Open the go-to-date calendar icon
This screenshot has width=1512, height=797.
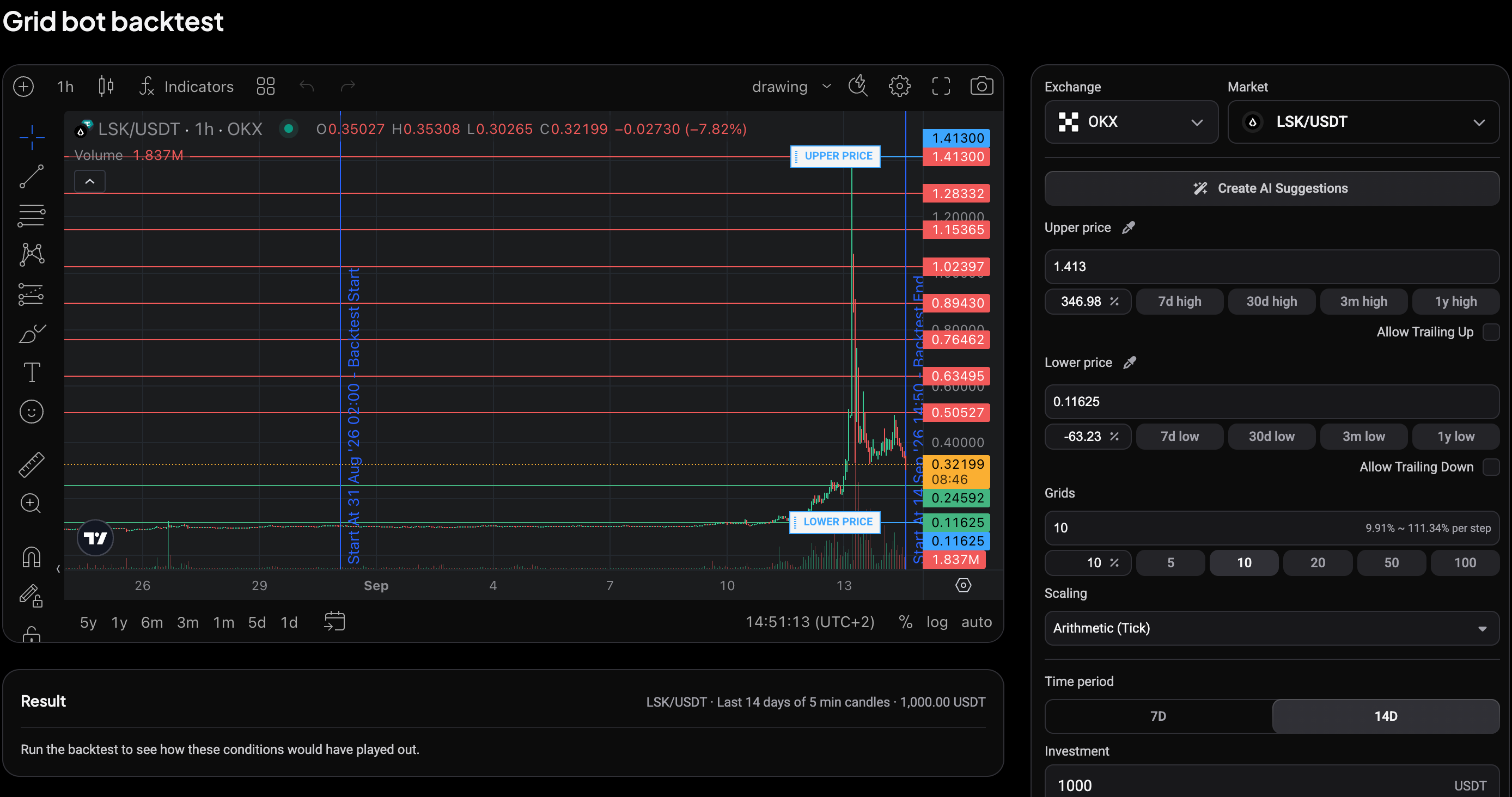[x=335, y=622]
